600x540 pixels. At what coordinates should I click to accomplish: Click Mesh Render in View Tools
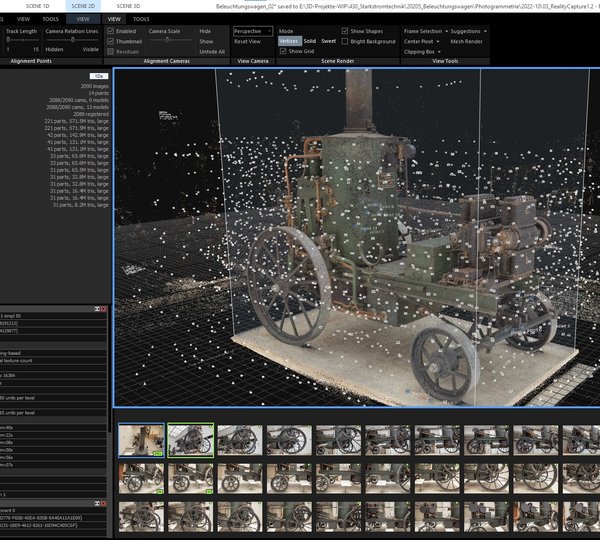tap(466, 41)
